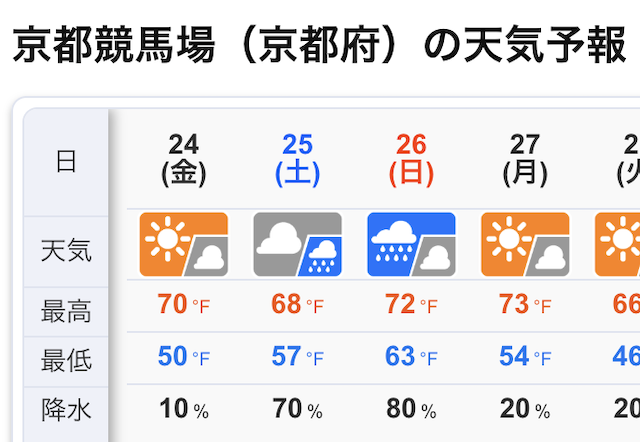Viewport: 640px width, 442px height.
Task: Click the 63°F low temperature for the 26th
Action: click(x=411, y=357)
